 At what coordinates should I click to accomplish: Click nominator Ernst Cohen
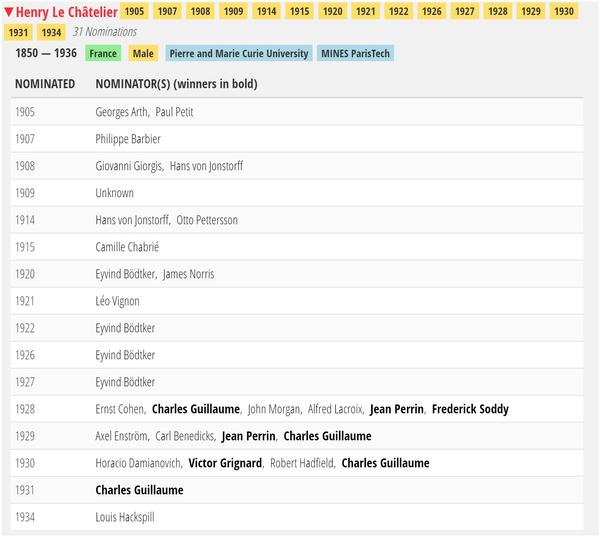point(121,409)
